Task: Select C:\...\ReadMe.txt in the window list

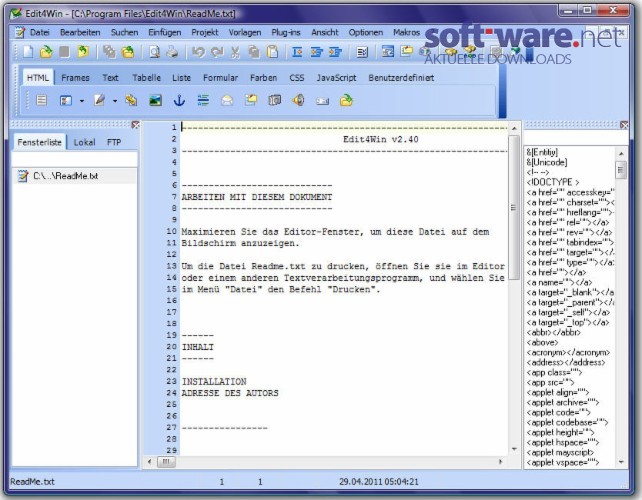Action: 75,176
